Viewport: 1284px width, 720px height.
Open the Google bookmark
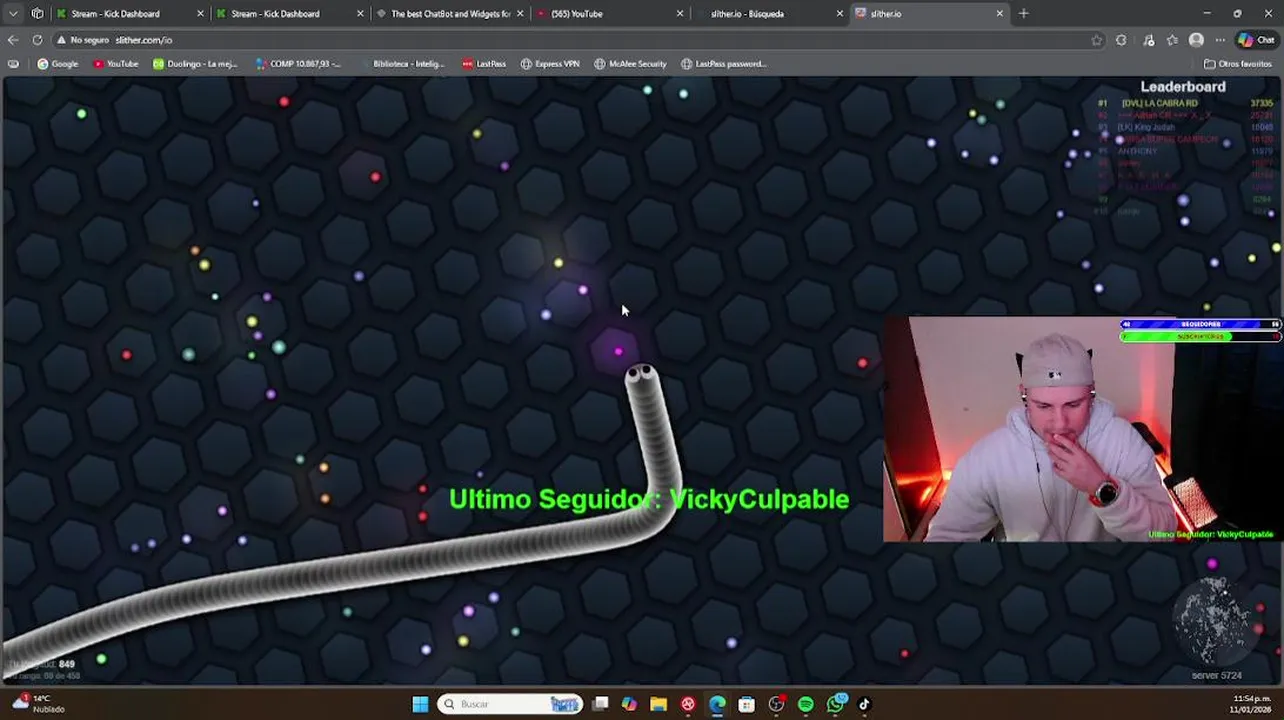58,64
